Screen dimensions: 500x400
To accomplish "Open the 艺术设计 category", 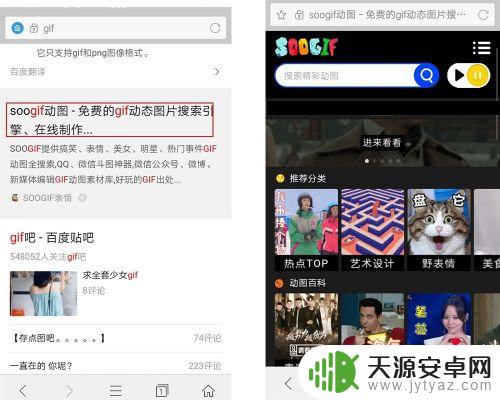I will (x=372, y=230).
